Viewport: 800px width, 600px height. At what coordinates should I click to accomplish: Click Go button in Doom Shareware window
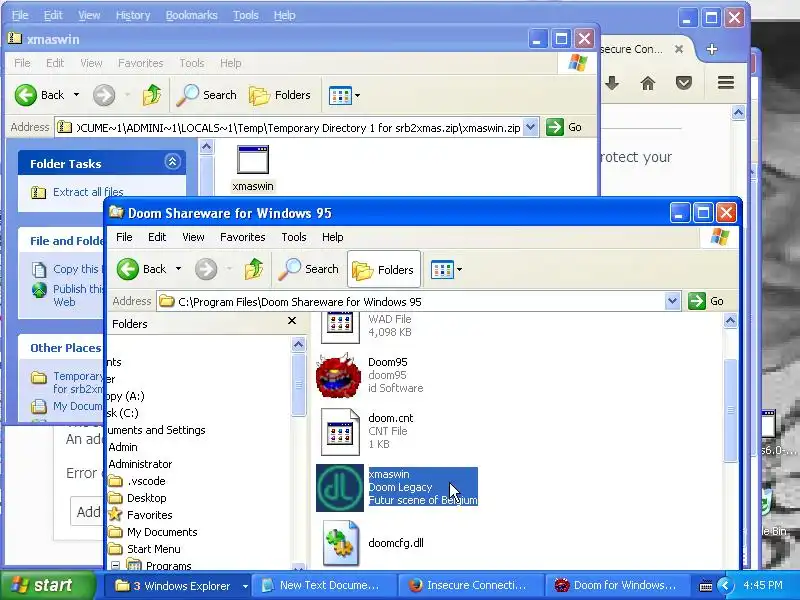(706, 301)
